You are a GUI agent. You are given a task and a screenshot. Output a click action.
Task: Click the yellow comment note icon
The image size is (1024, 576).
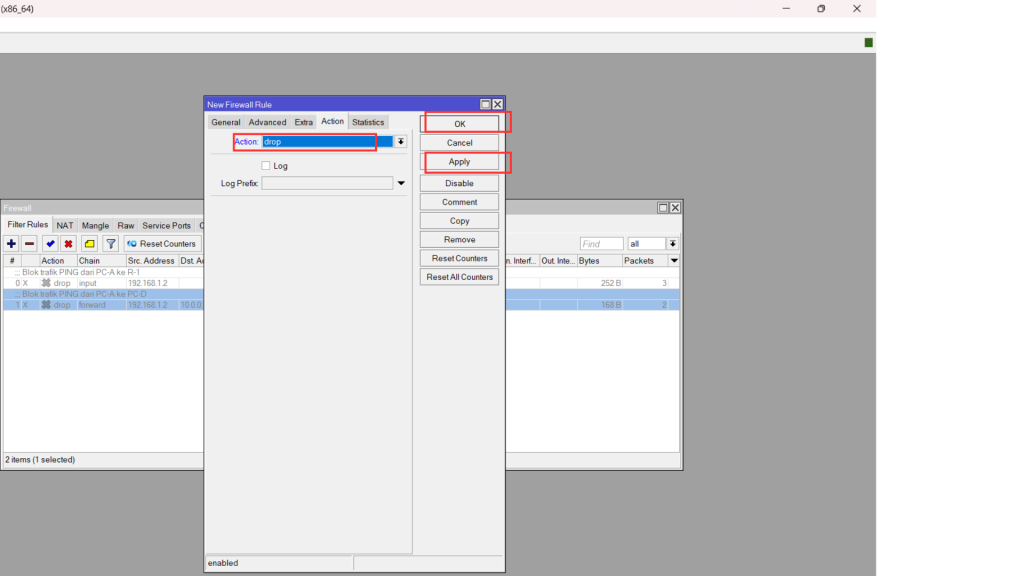tap(90, 244)
